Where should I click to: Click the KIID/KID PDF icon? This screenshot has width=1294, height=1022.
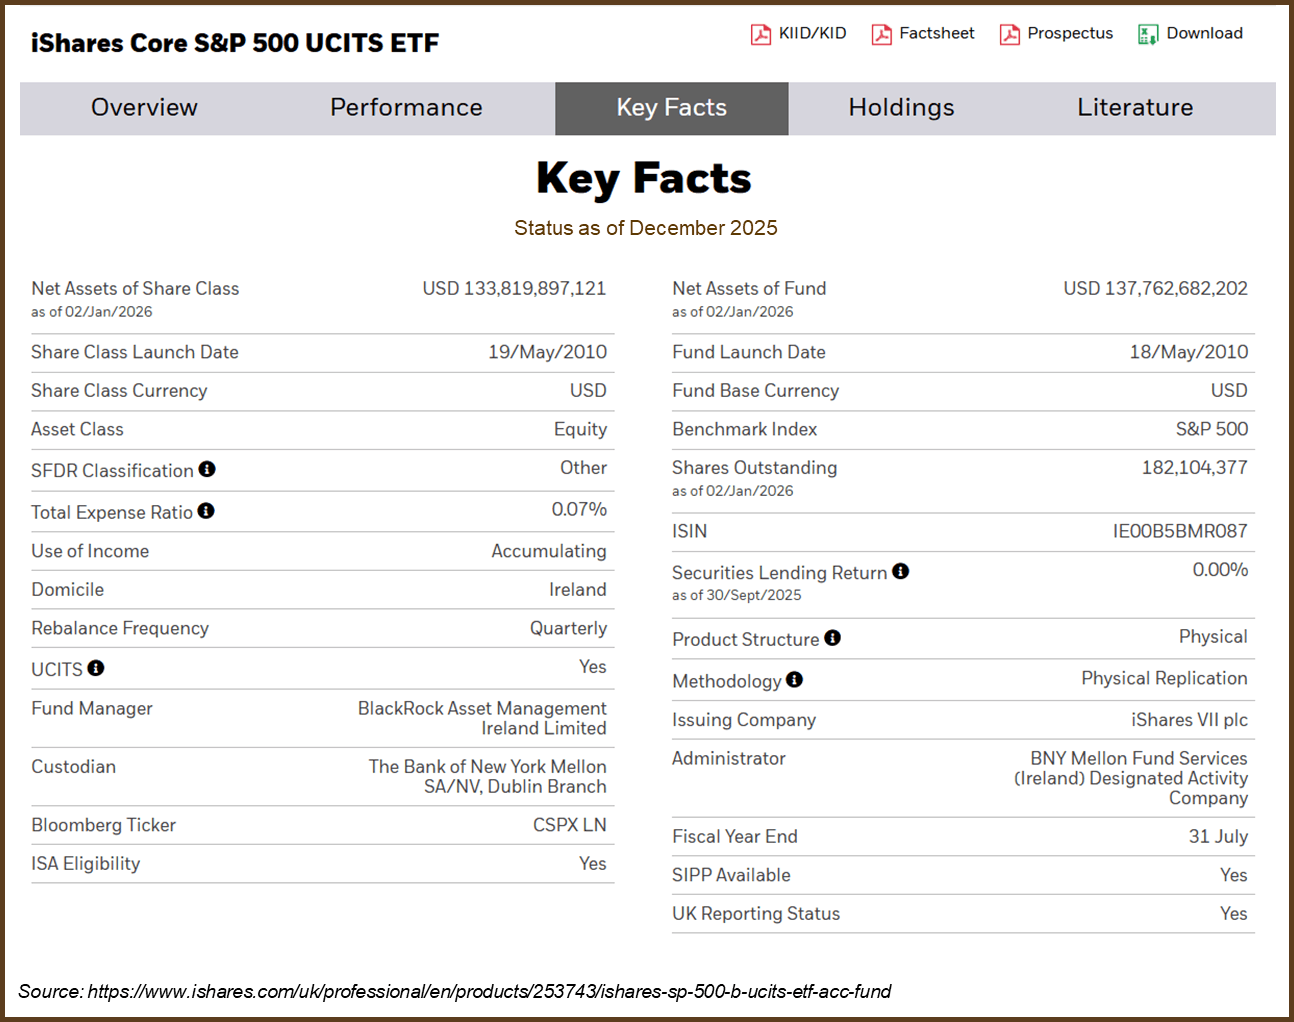coord(761,35)
